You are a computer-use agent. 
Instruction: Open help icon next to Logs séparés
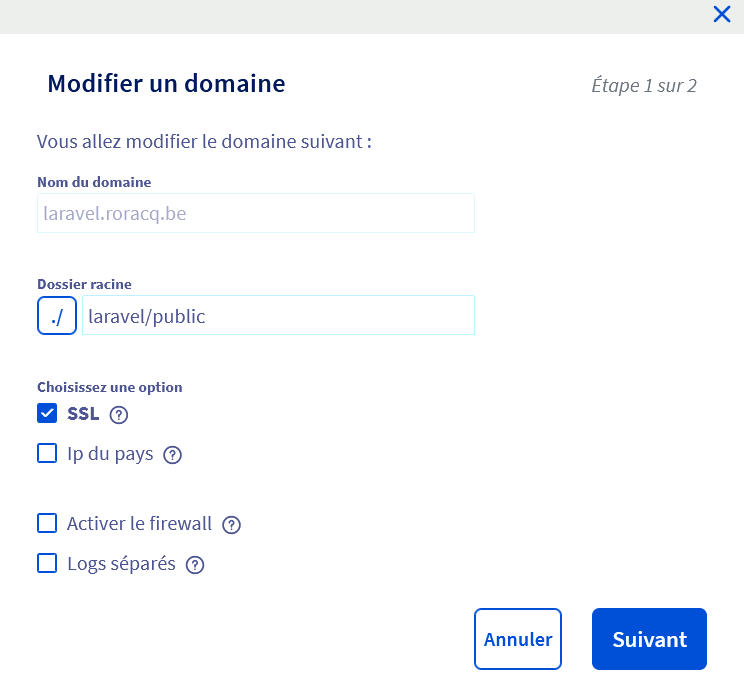pos(195,565)
